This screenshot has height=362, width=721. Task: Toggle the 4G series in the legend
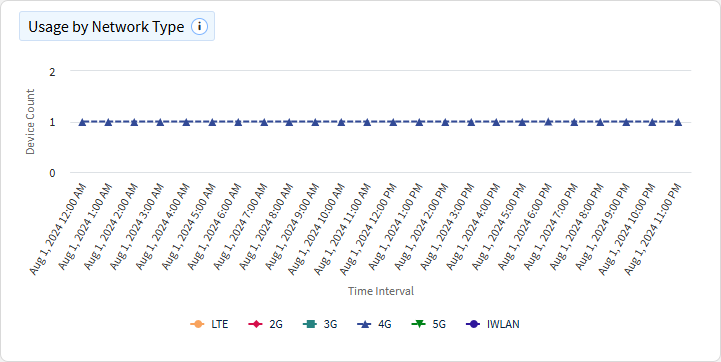click(374, 324)
